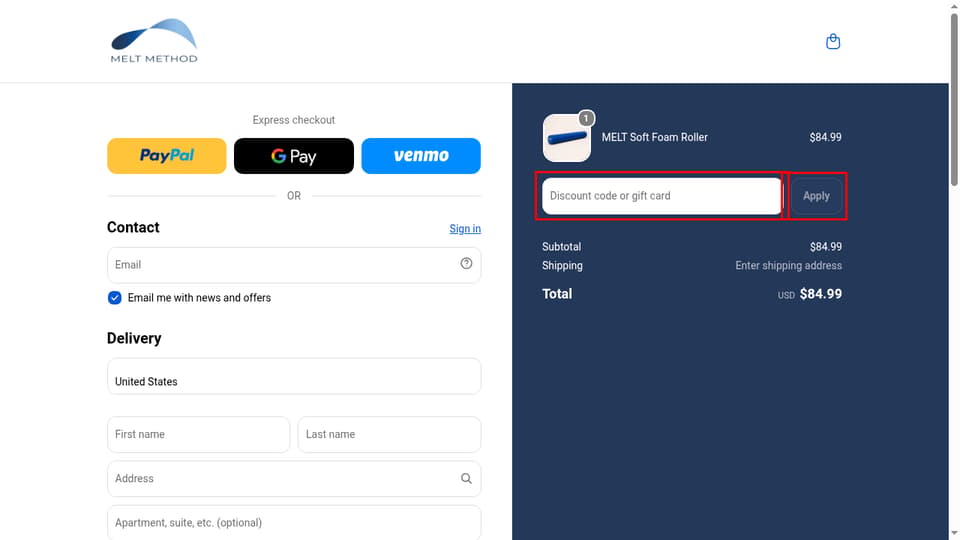The image size is (960, 540).
Task: Click the Delivery section heading
Action: tap(134, 338)
